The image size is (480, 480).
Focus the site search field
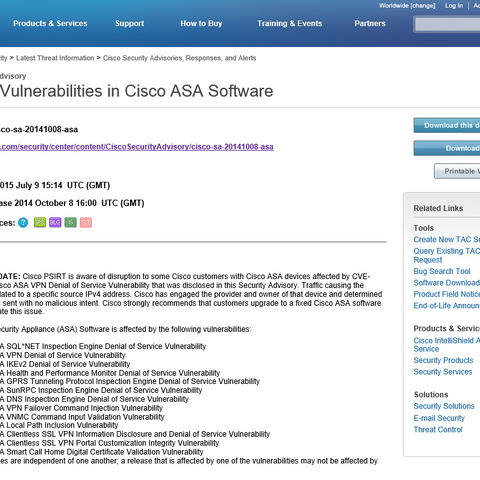point(447,24)
